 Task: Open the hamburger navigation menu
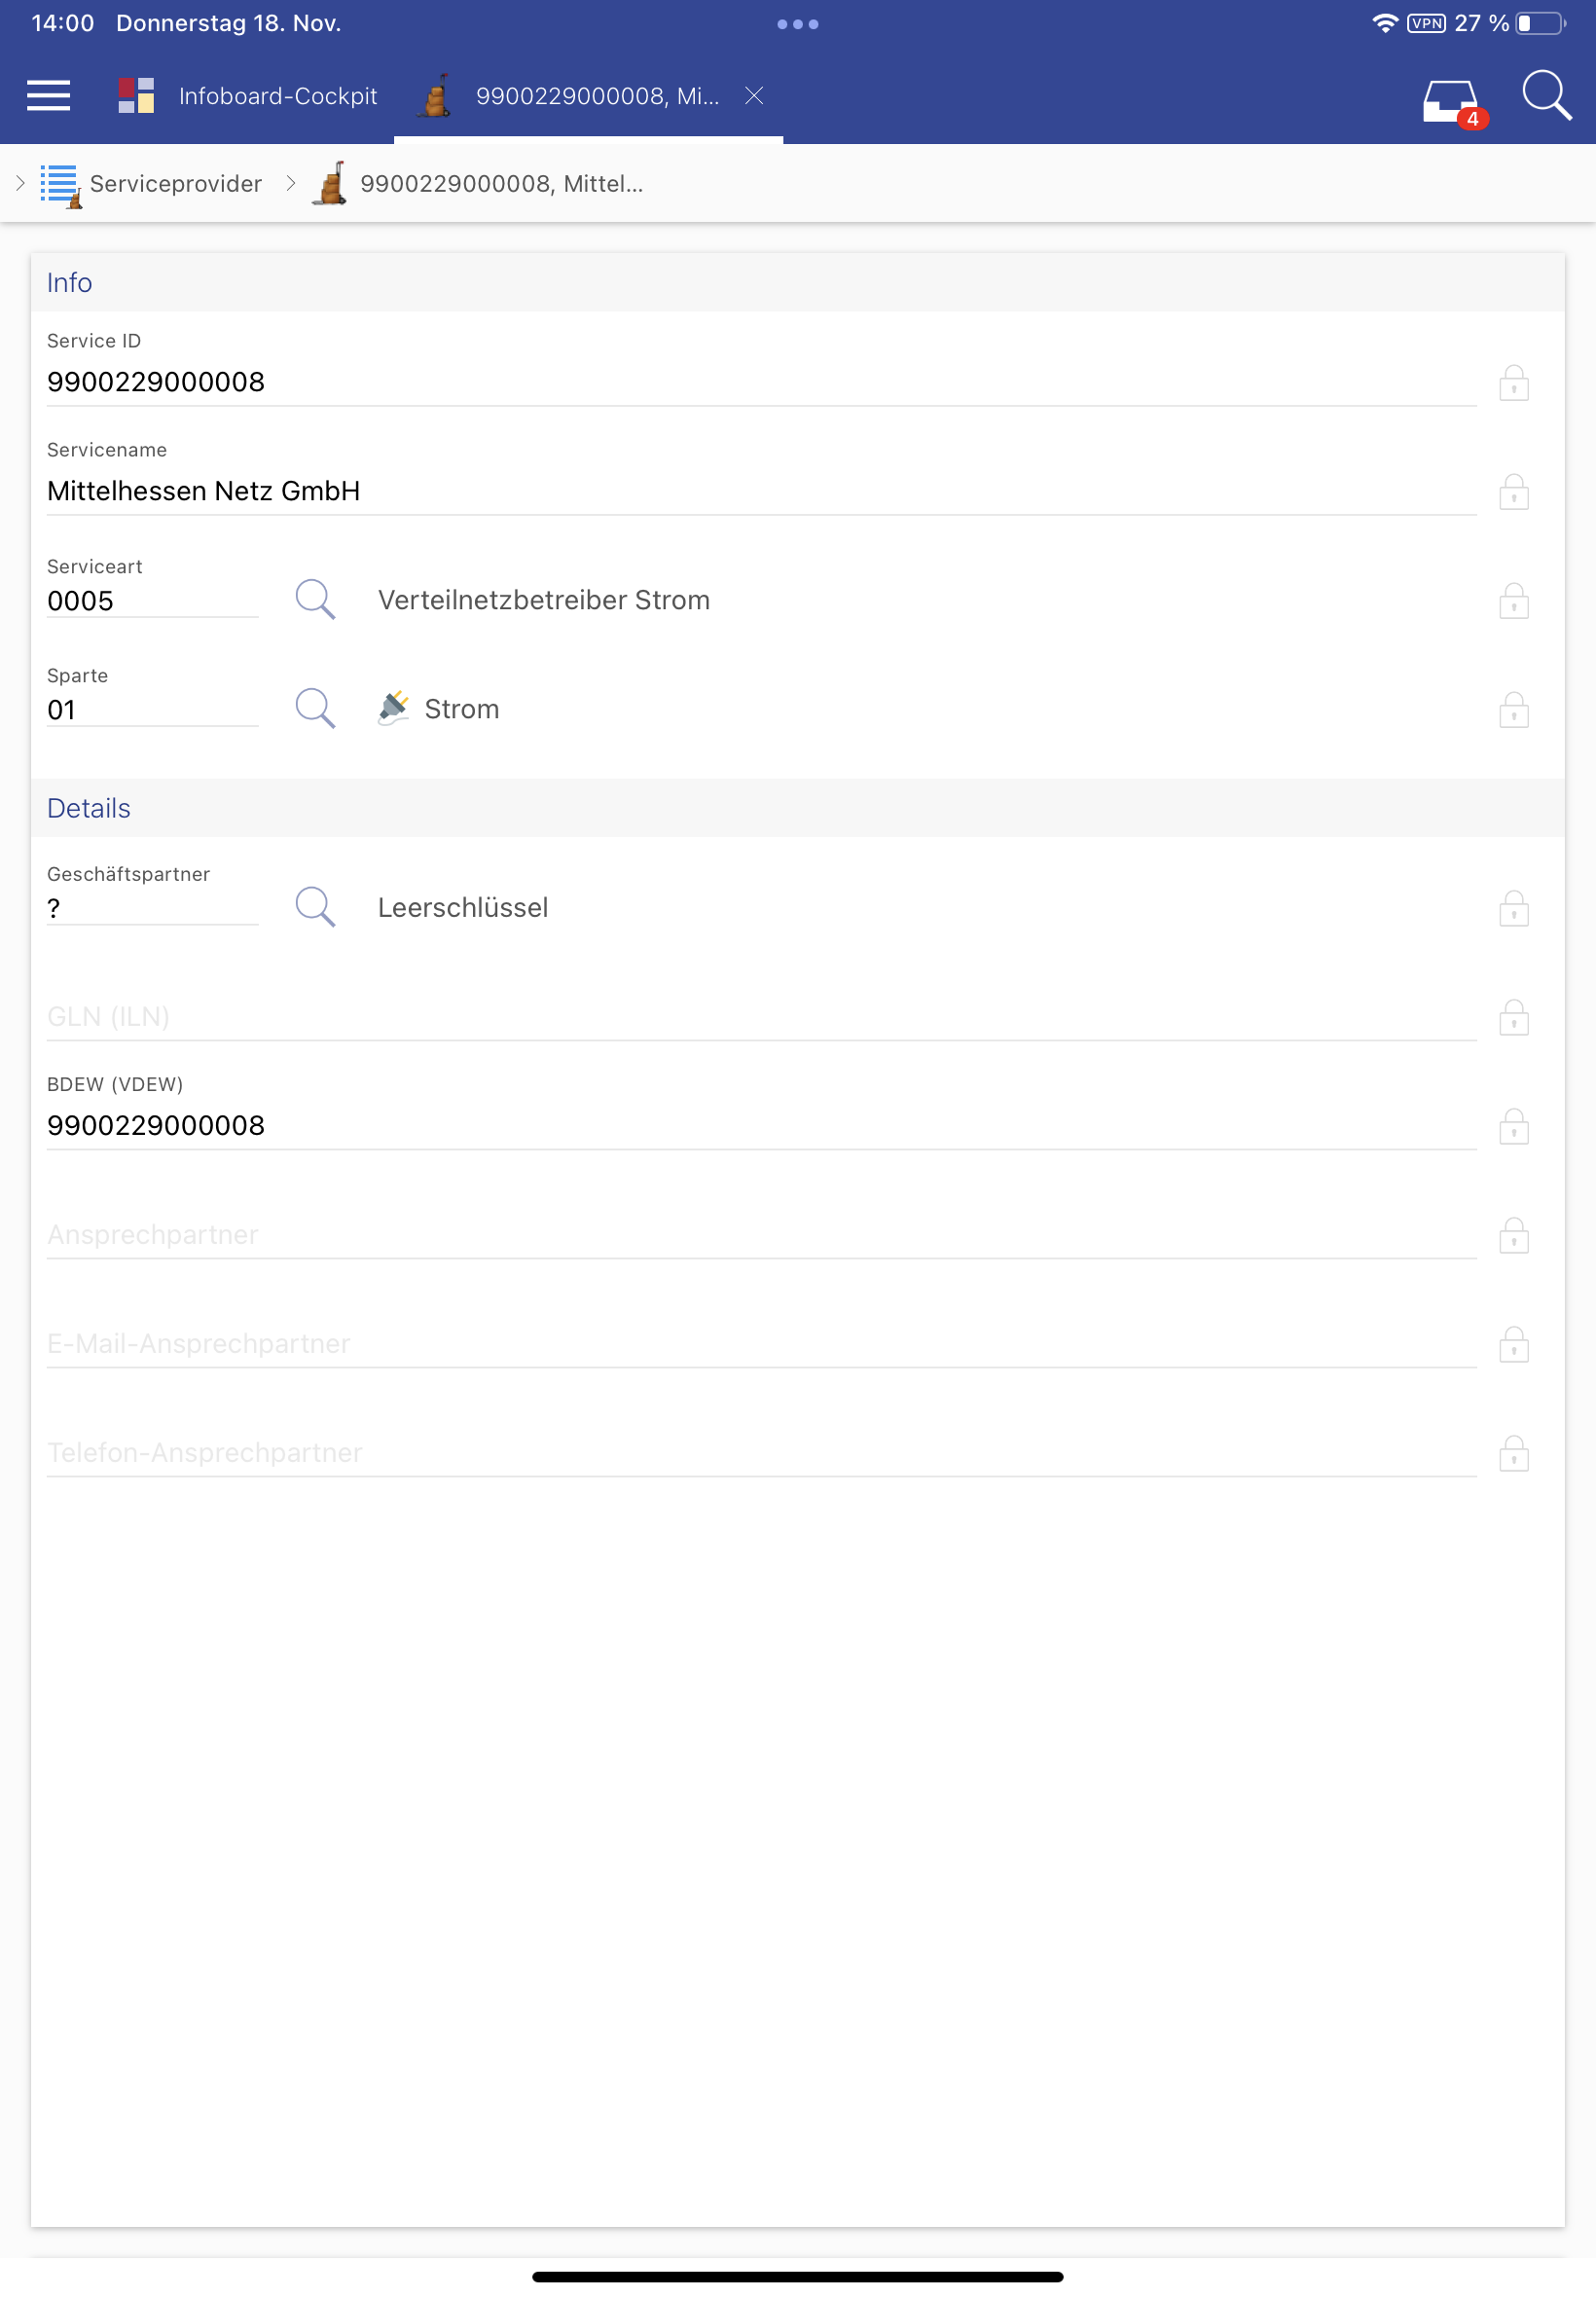coord(48,96)
